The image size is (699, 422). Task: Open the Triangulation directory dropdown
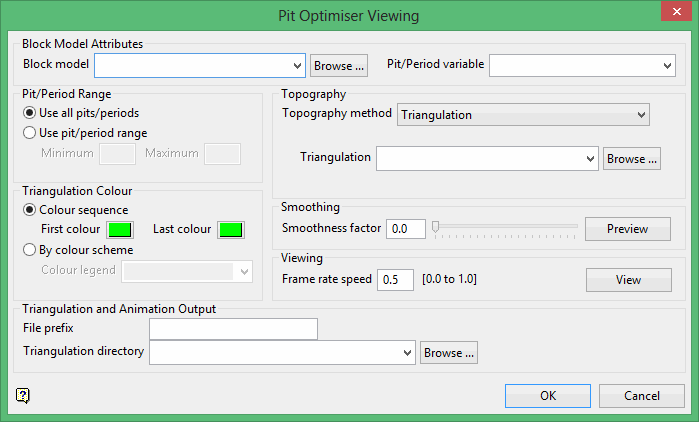coord(407,352)
